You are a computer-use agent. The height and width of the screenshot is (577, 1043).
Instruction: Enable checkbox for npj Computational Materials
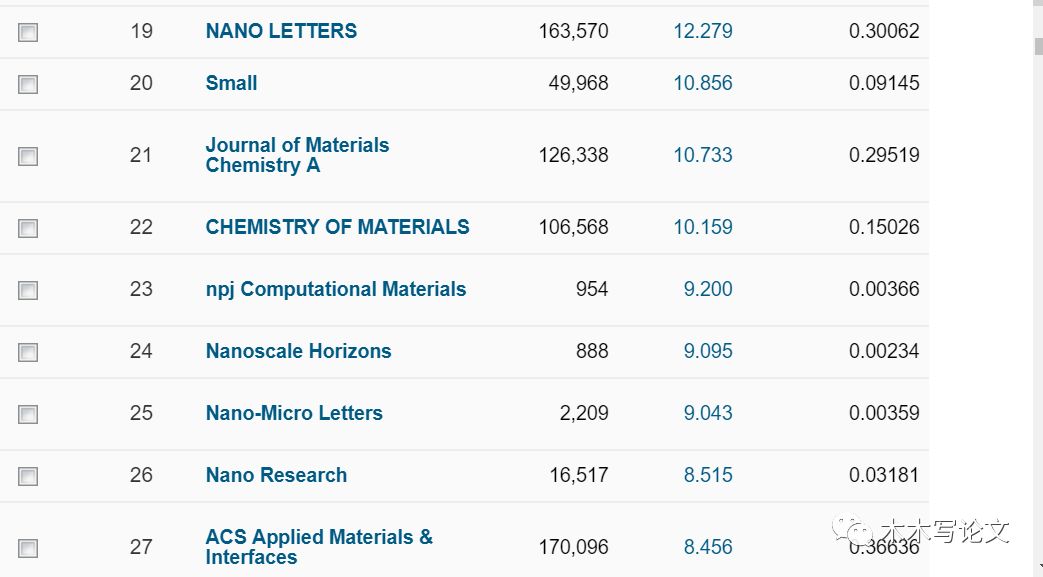click(28, 290)
